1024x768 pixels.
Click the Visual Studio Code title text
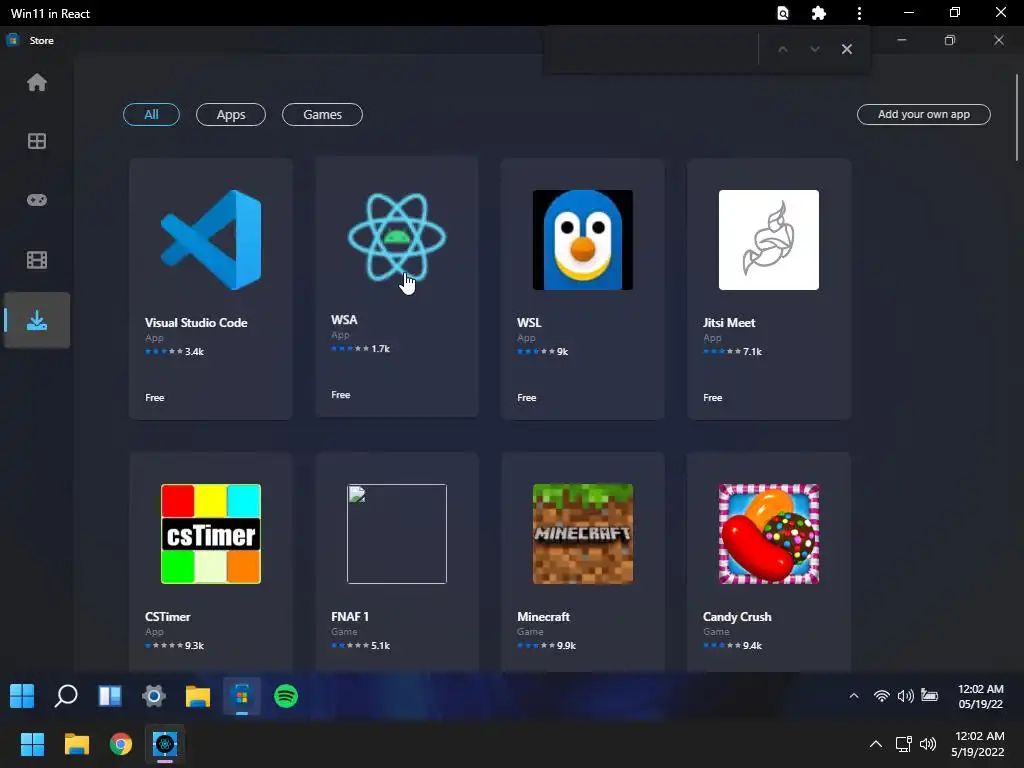pyautogui.click(x=196, y=323)
